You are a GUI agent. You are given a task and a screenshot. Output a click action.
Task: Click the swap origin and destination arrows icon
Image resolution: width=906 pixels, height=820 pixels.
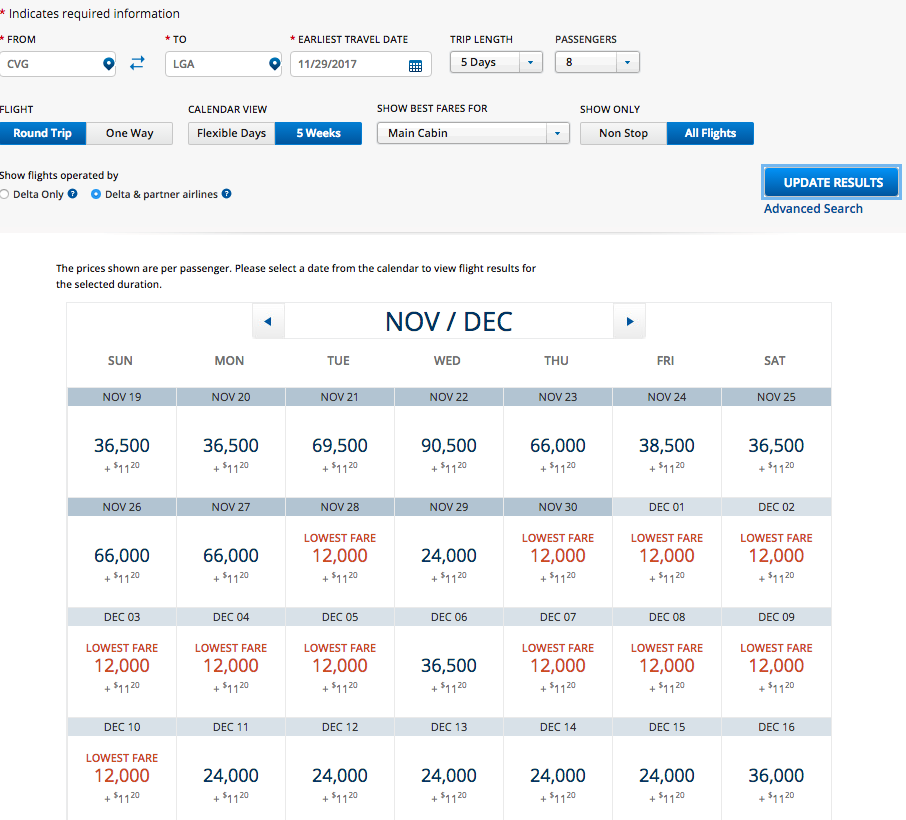(x=137, y=63)
